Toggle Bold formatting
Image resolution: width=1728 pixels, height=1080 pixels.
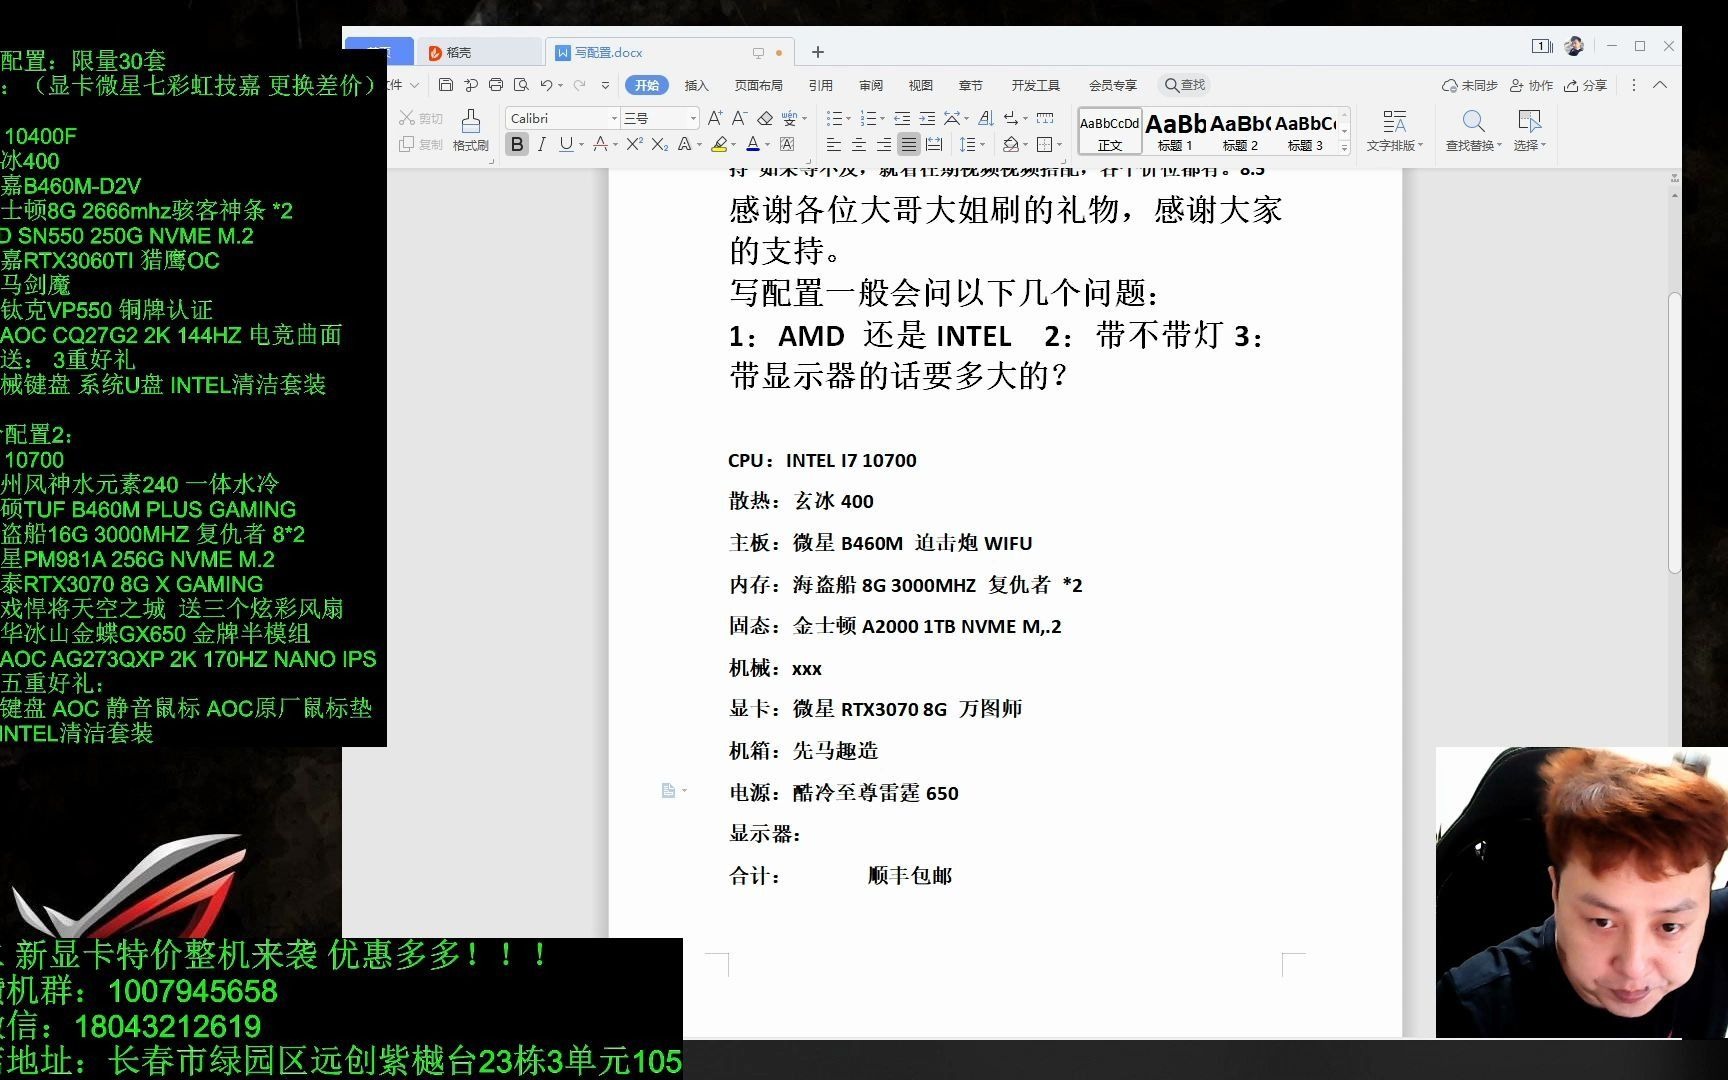click(x=517, y=144)
